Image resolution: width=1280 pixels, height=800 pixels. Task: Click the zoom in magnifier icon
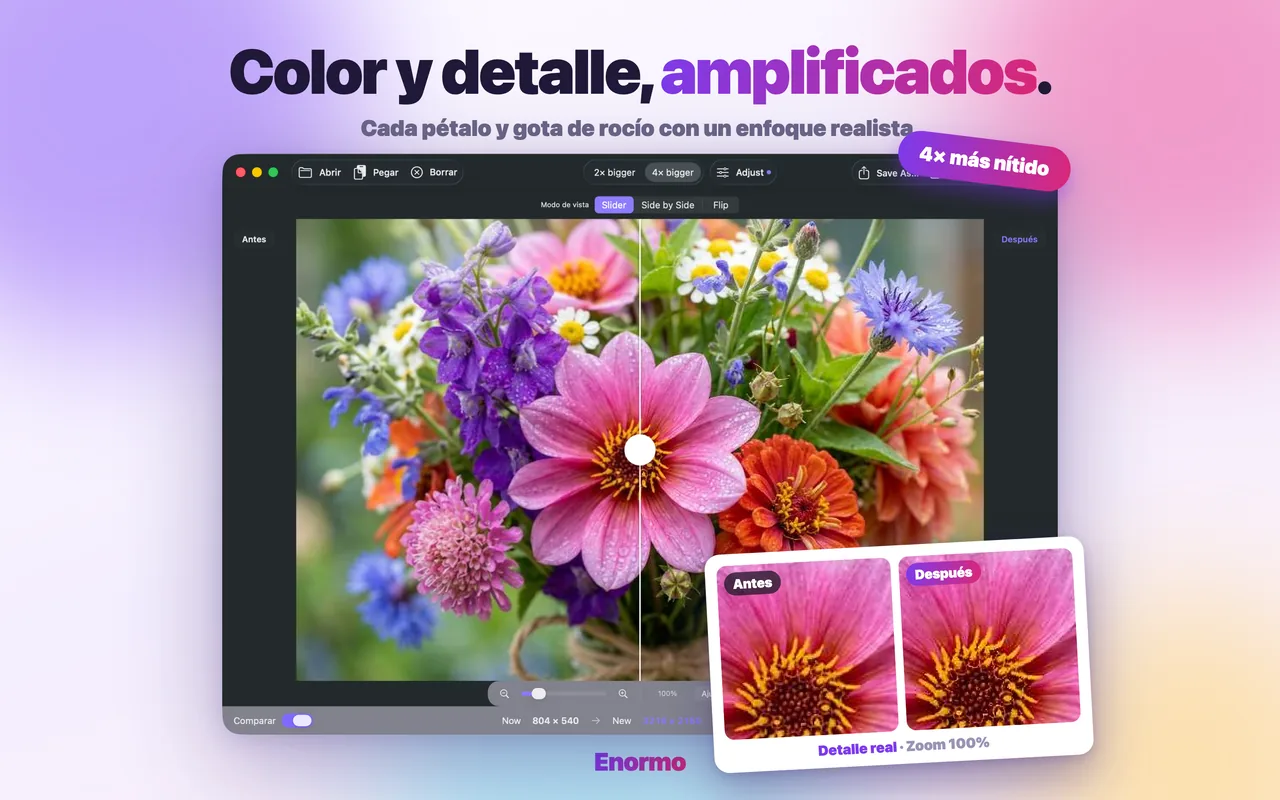pos(623,693)
